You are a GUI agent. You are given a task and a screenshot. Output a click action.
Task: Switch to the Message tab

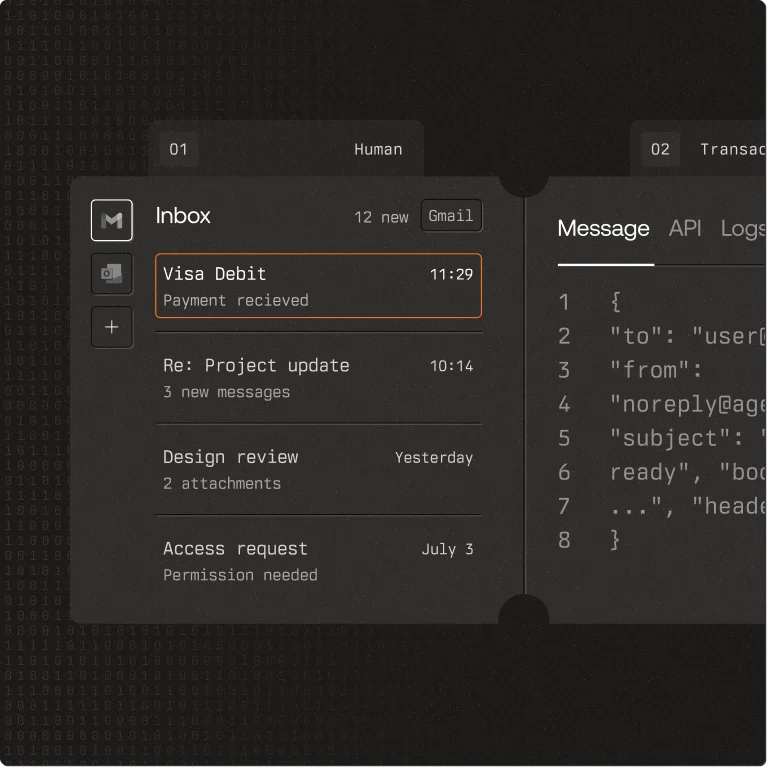603,229
